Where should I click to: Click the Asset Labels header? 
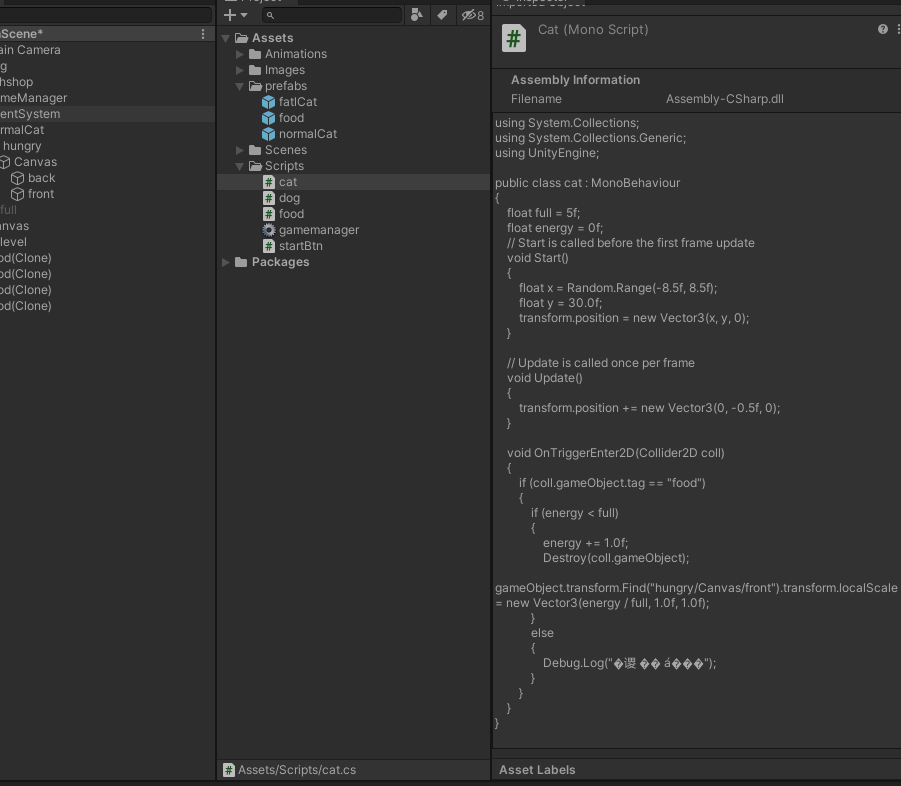pyautogui.click(x=537, y=770)
